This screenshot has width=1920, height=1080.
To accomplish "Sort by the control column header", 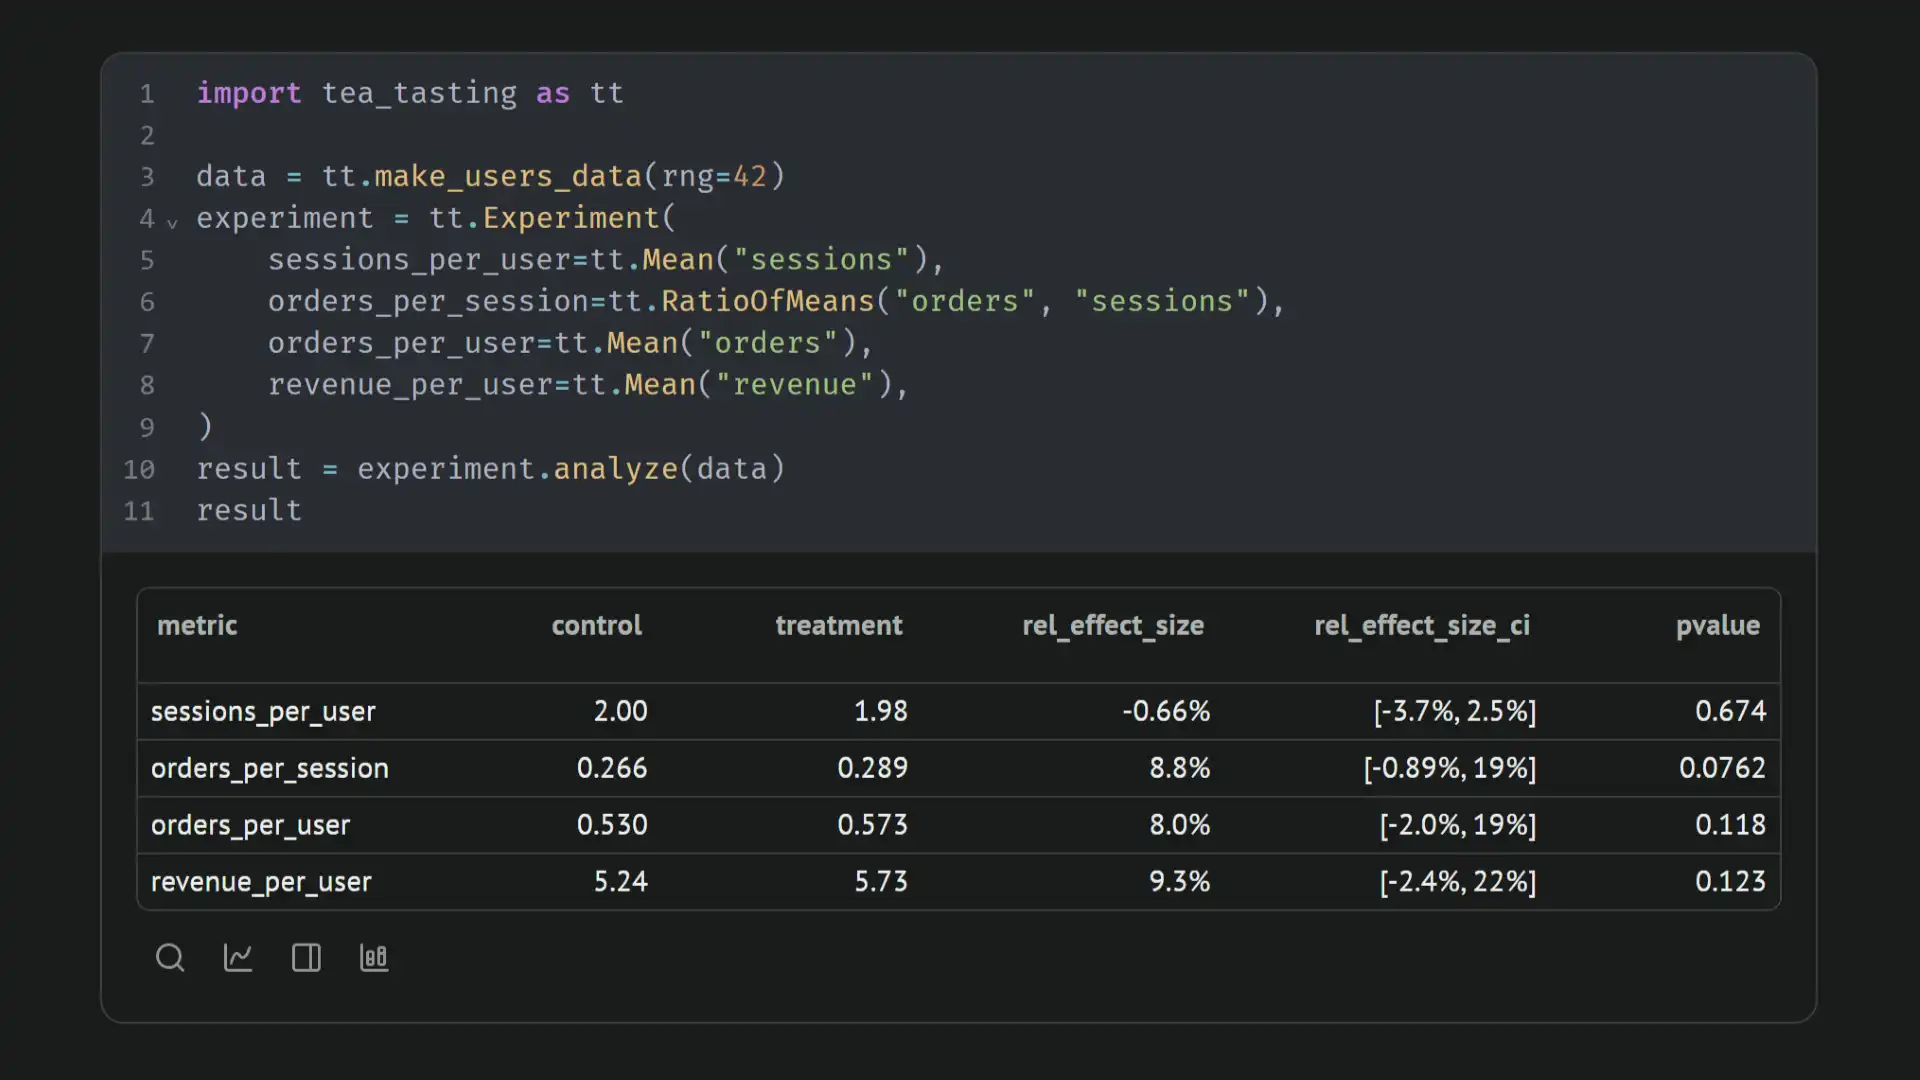I will [596, 626].
